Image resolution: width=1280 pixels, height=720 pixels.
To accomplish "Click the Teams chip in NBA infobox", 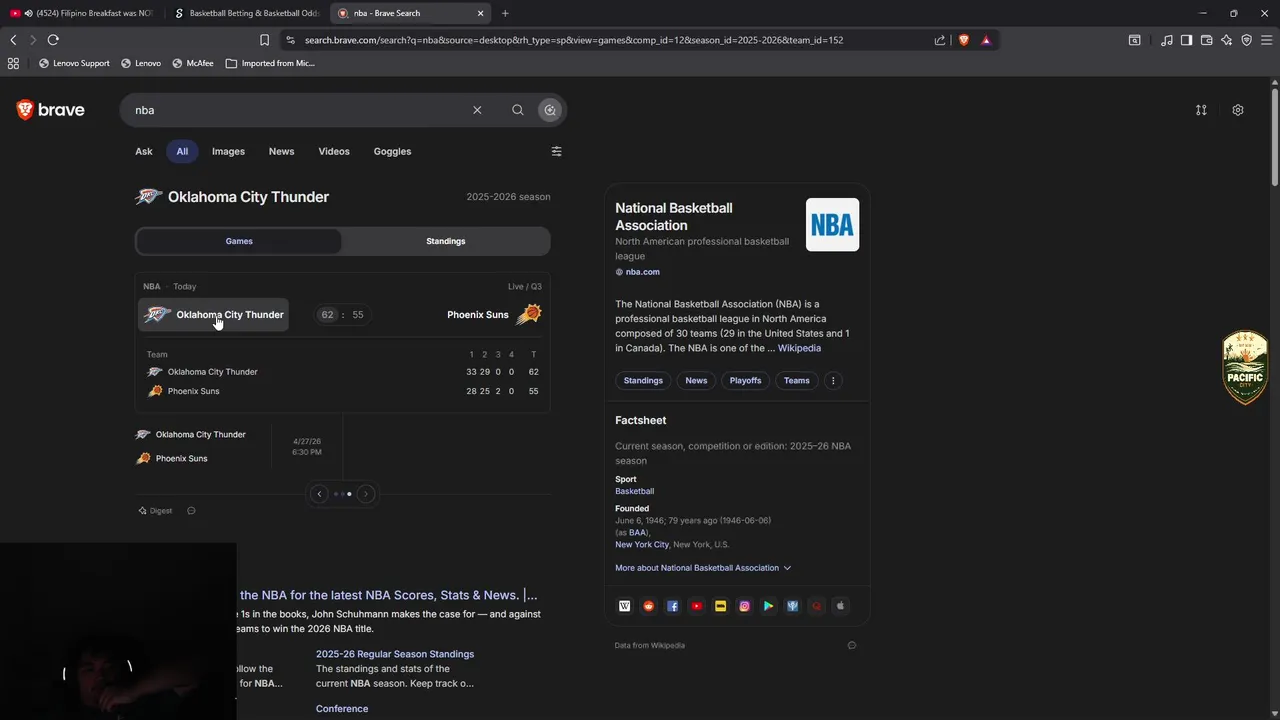I will click(797, 380).
